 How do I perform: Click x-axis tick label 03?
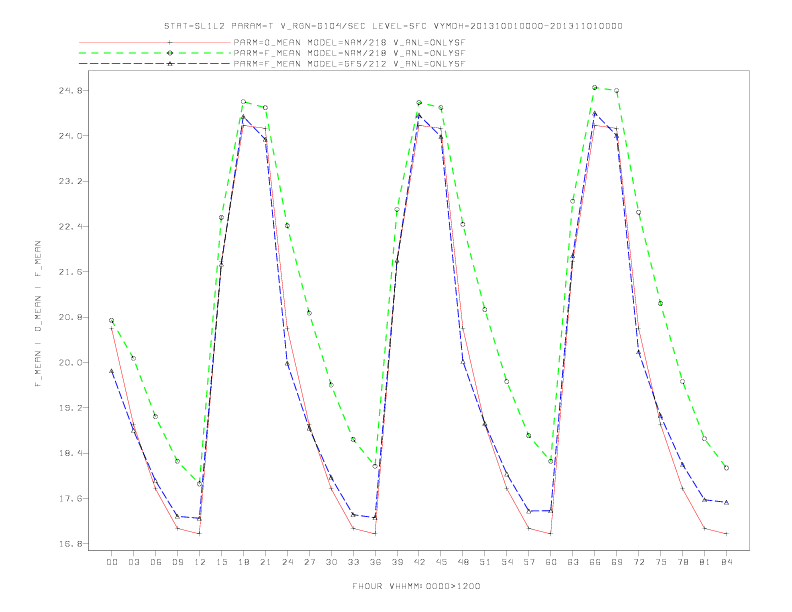[x=133, y=562]
